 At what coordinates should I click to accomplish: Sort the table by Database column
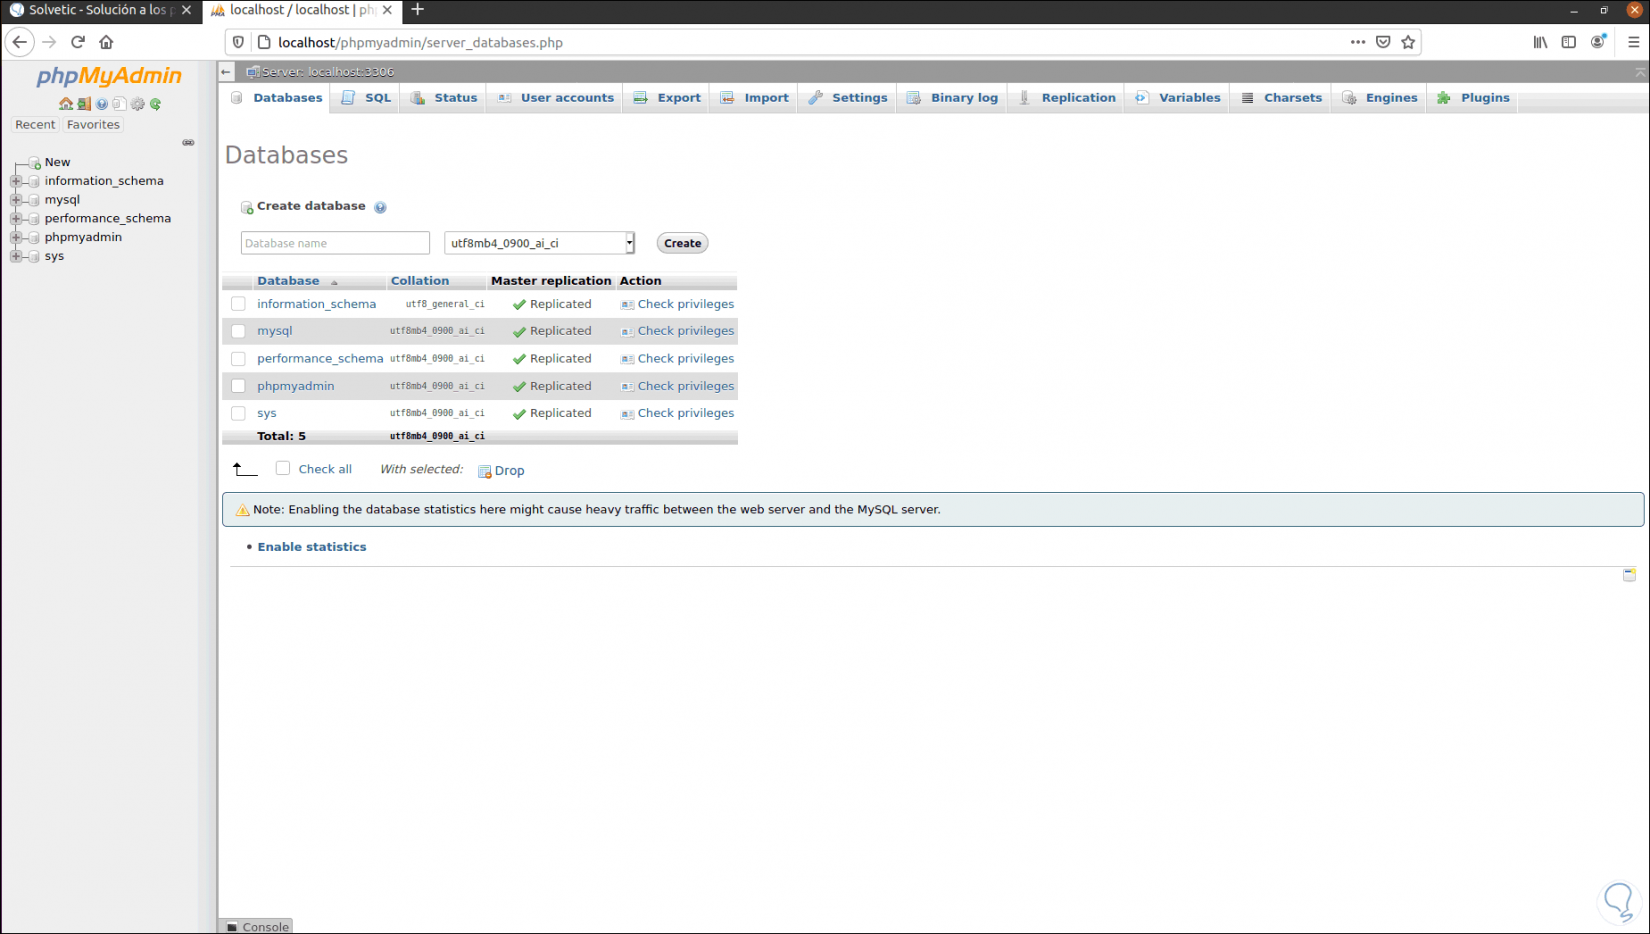pos(288,281)
